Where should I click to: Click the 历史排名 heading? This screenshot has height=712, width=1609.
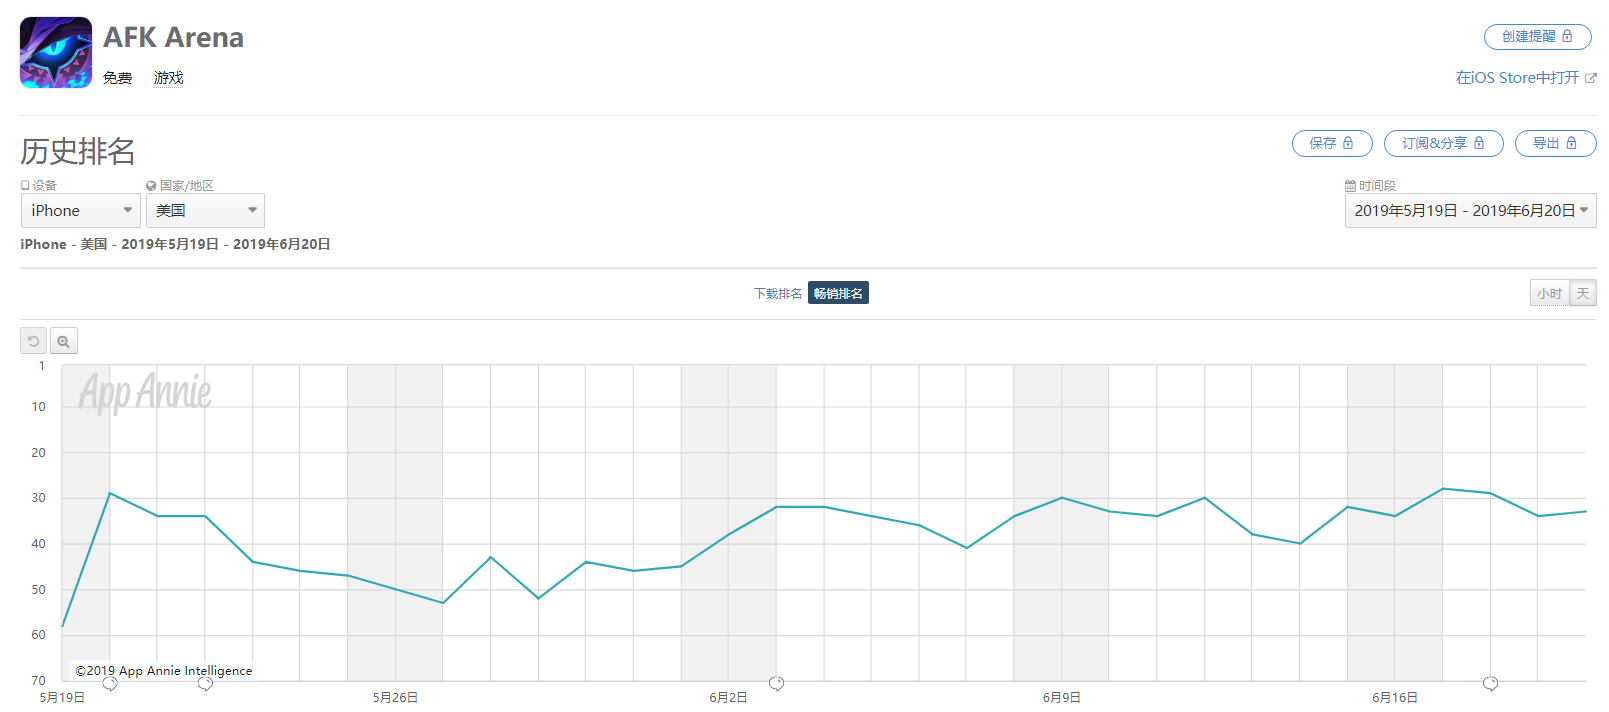pos(78,151)
